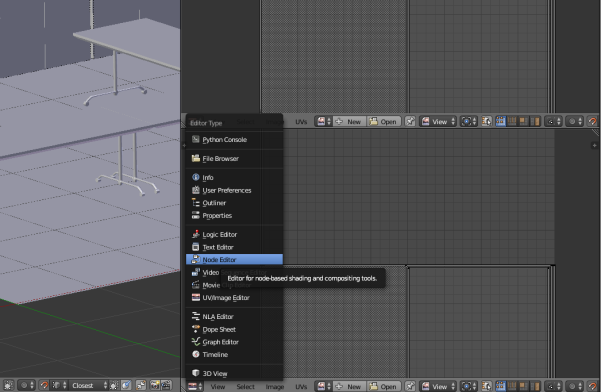The image size is (601, 392).
Task: Browse images dropdown in upper header
Action: point(323,121)
